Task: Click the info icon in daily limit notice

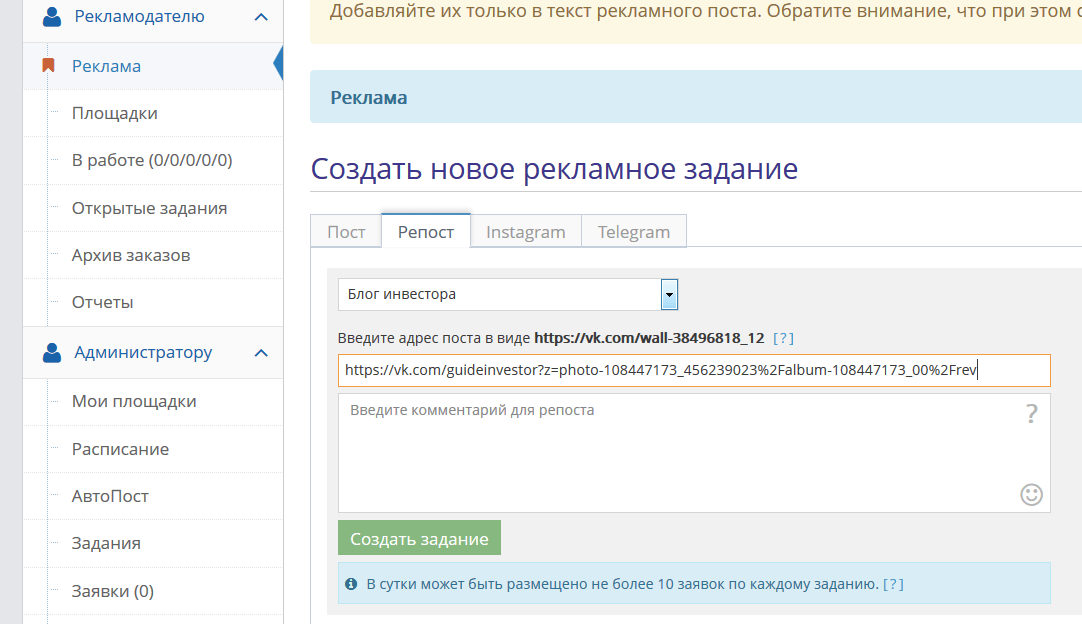Action: [351, 583]
